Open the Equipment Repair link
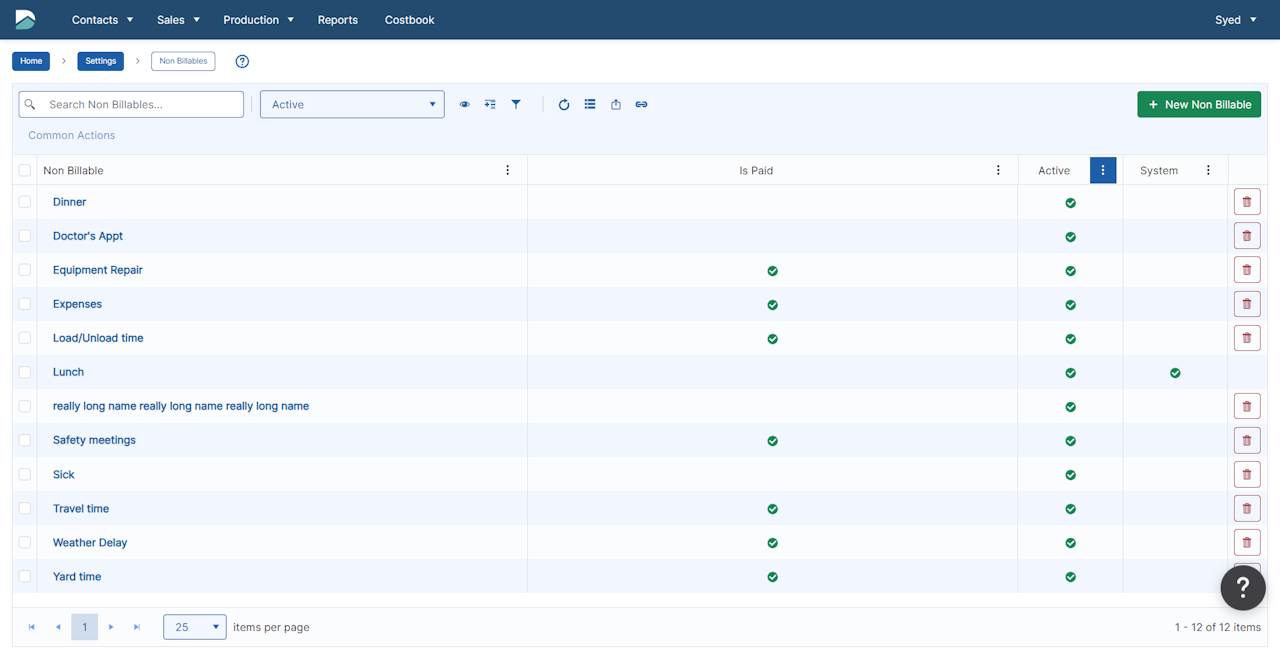Image resolution: width=1280 pixels, height=659 pixels. coord(98,270)
